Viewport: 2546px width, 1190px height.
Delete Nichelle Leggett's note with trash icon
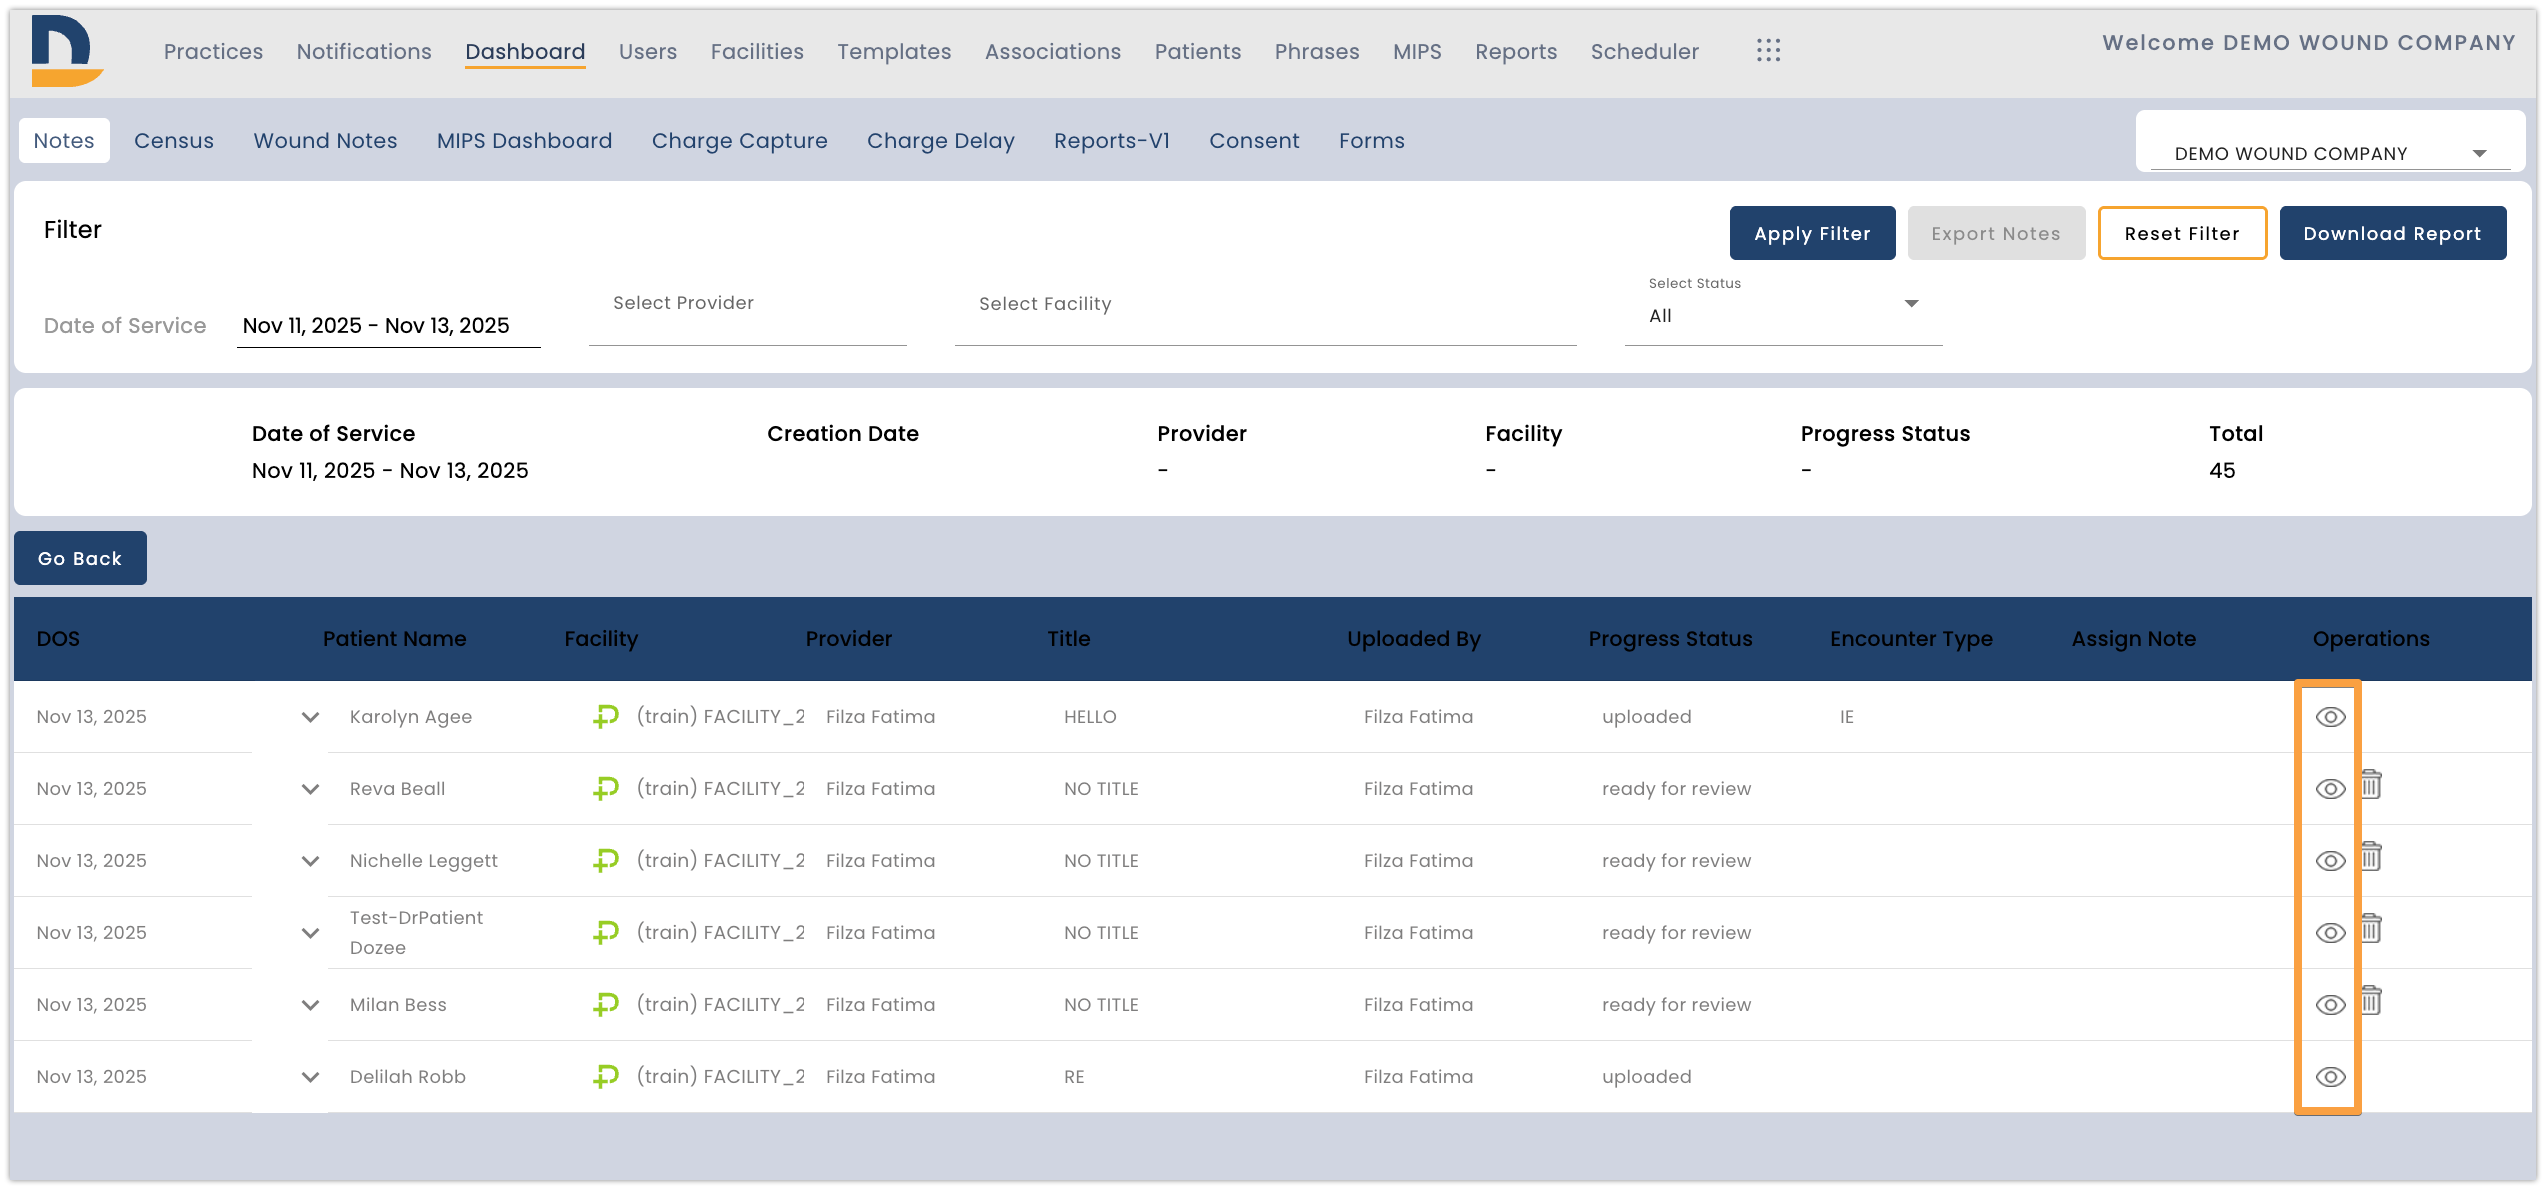click(x=2371, y=857)
